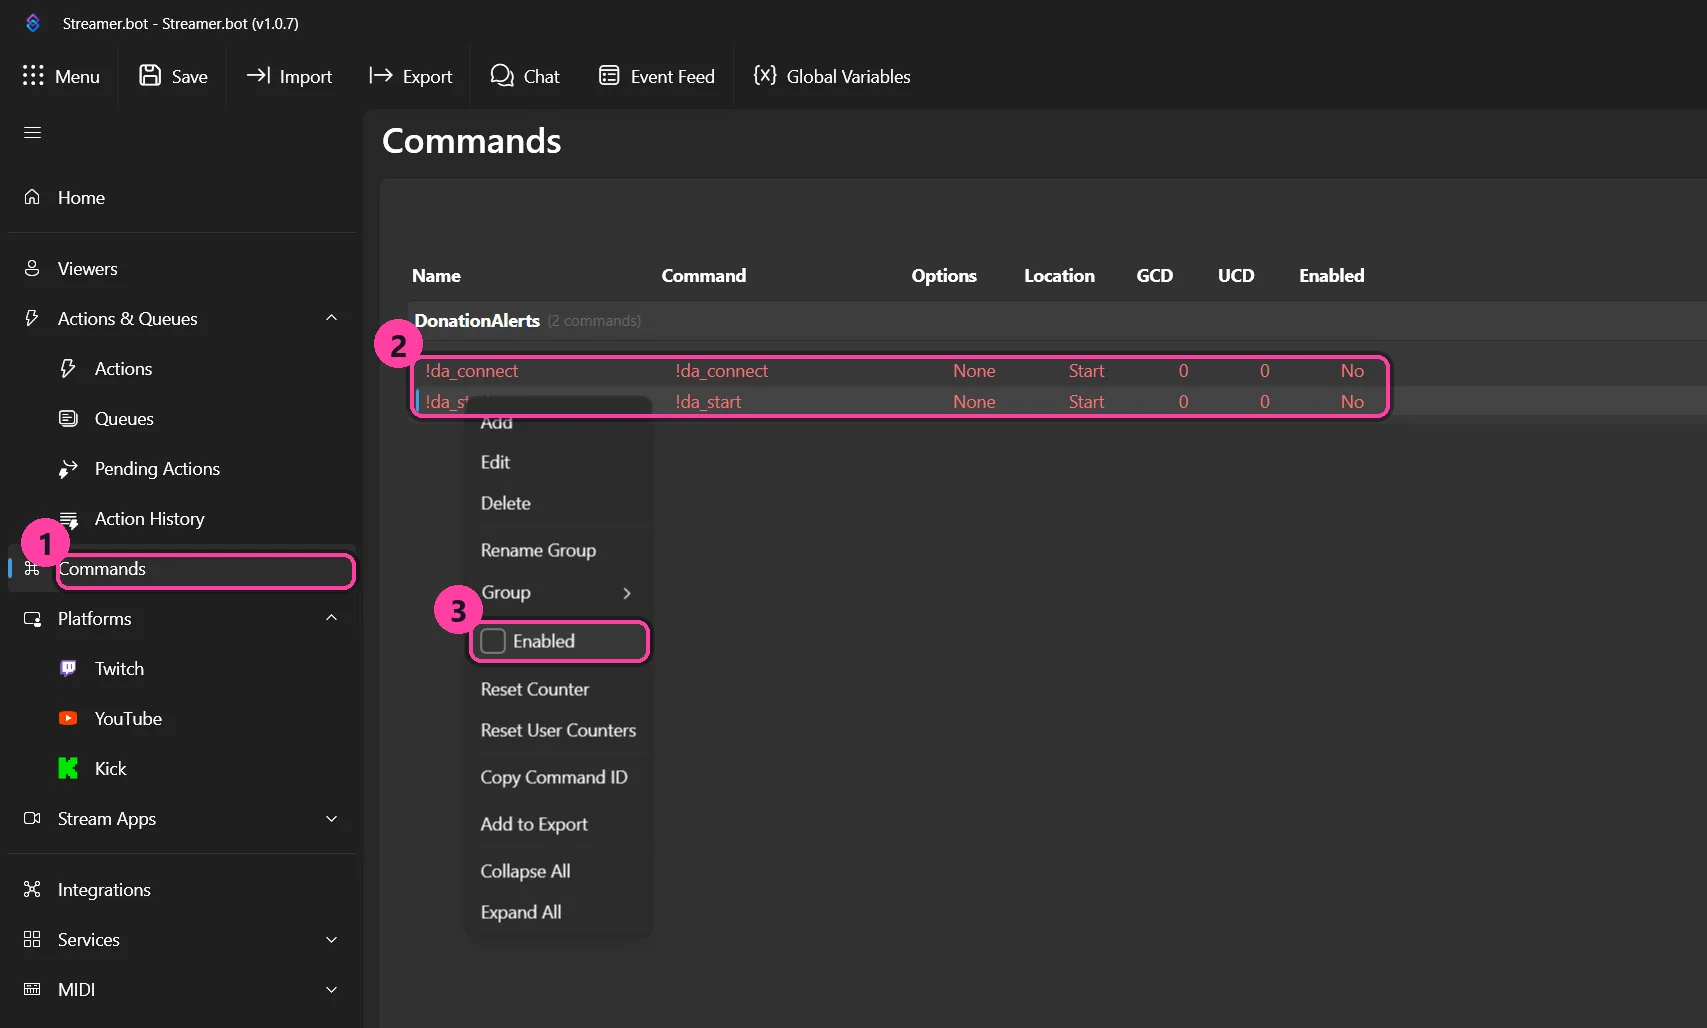
Task: Sort by the Enabled column header
Action: click(x=1331, y=275)
